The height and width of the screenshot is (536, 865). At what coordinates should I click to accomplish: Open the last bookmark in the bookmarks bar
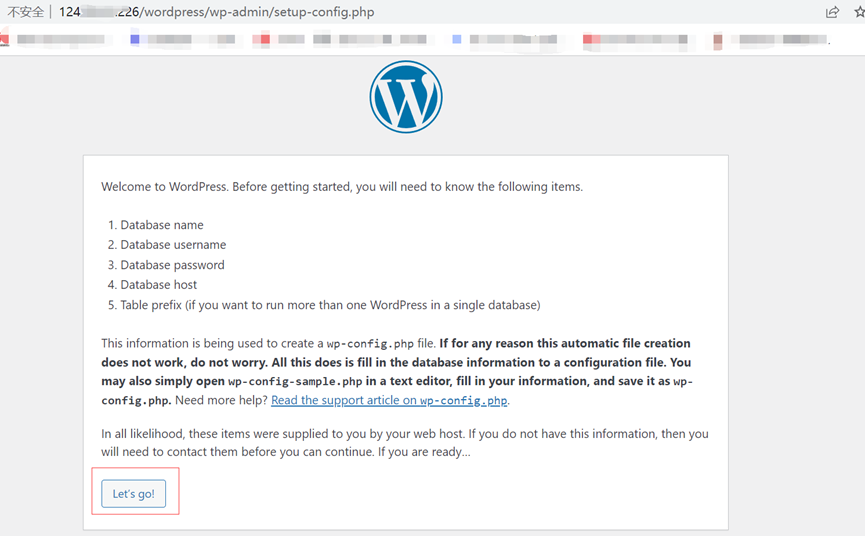772,40
